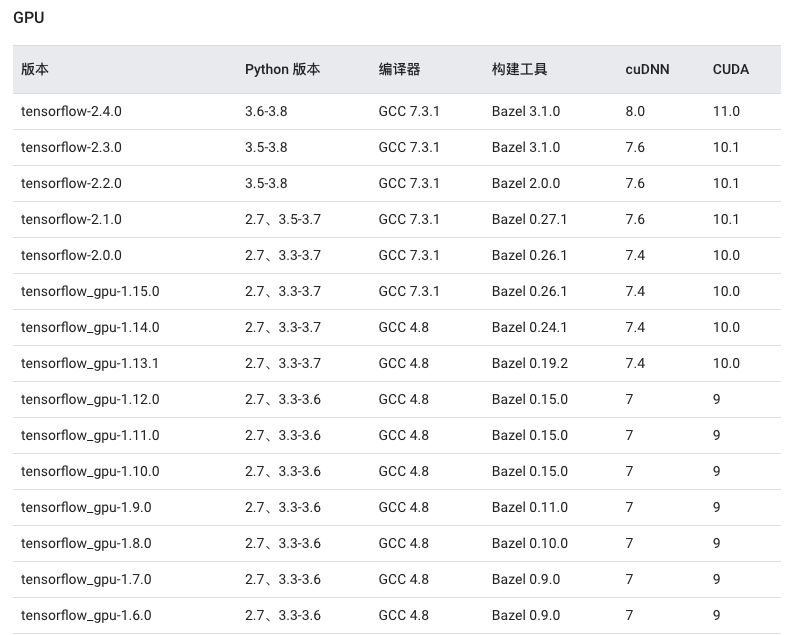Click cuDNN 7.4 in tensorflow-2.0.0 row
Image resolution: width=802 pixels, height=635 pixels.
click(635, 255)
